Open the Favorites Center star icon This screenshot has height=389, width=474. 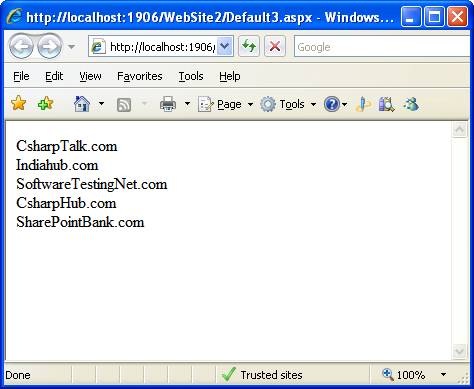pos(18,103)
